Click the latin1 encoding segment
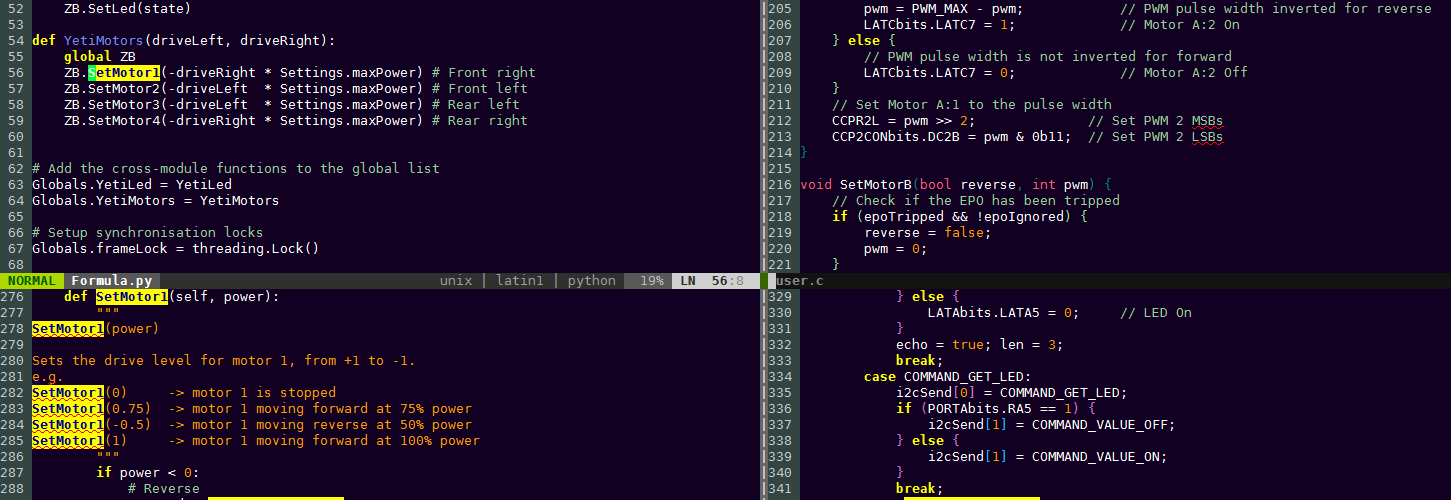The width and height of the screenshot is (1451, 500). click(519, 281)
